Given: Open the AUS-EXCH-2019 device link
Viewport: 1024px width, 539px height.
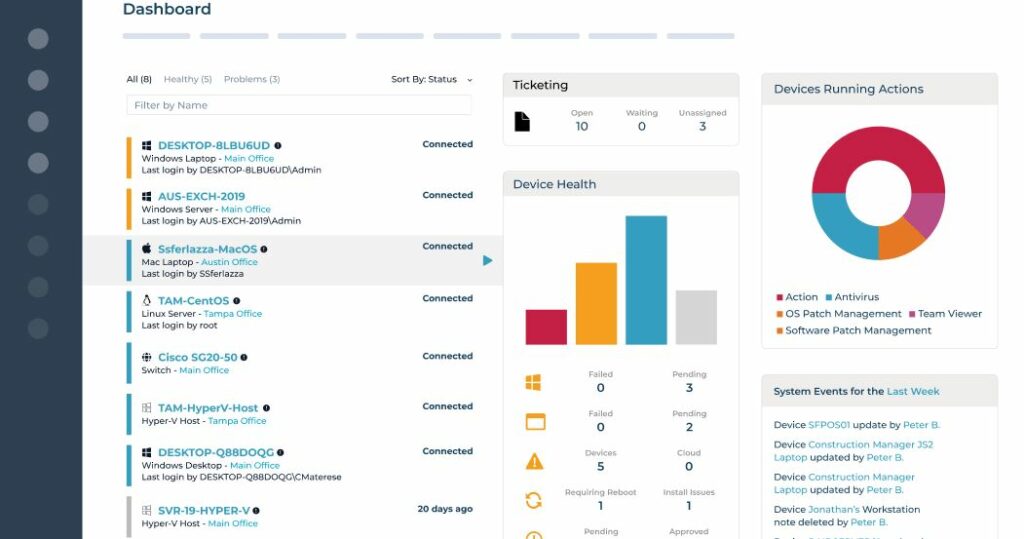Looking at the screenshot, I should (x=201, y=196).
